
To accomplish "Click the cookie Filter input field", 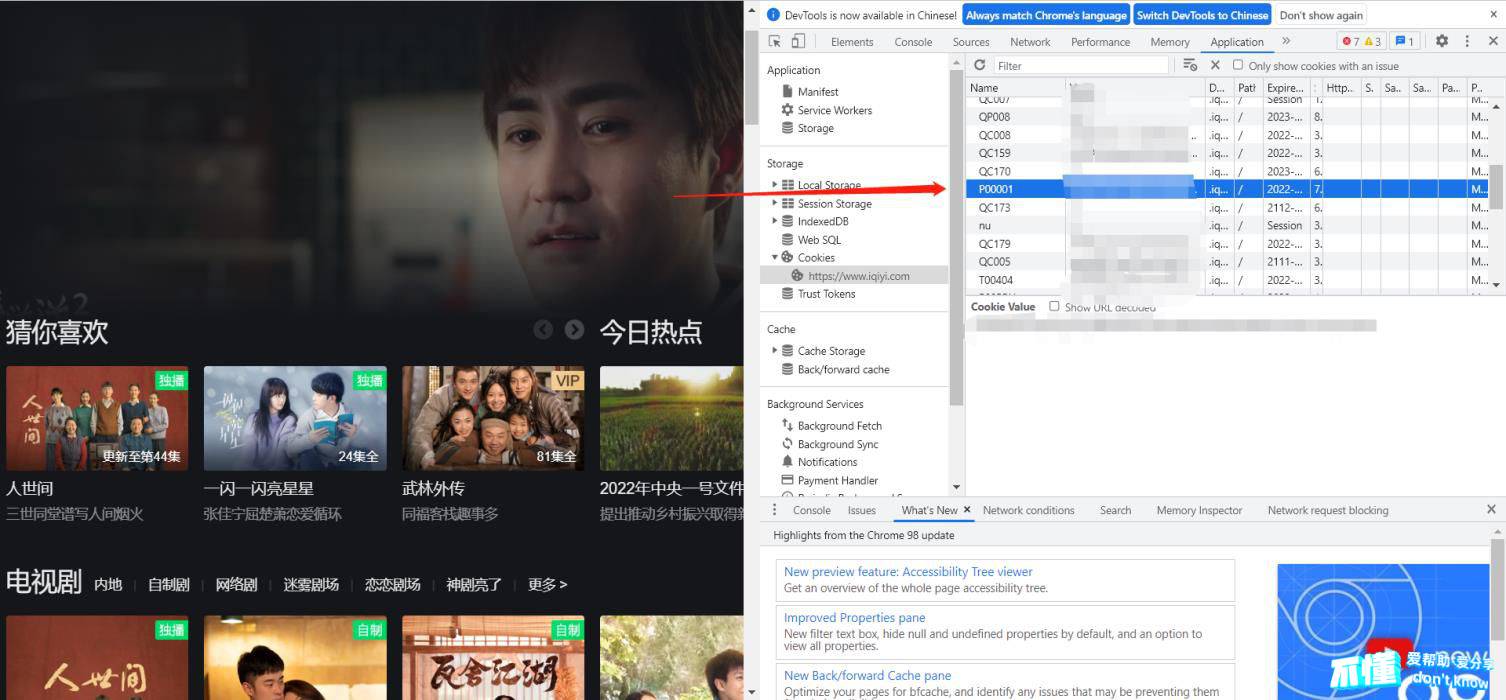I will [x=1080, y=65].
